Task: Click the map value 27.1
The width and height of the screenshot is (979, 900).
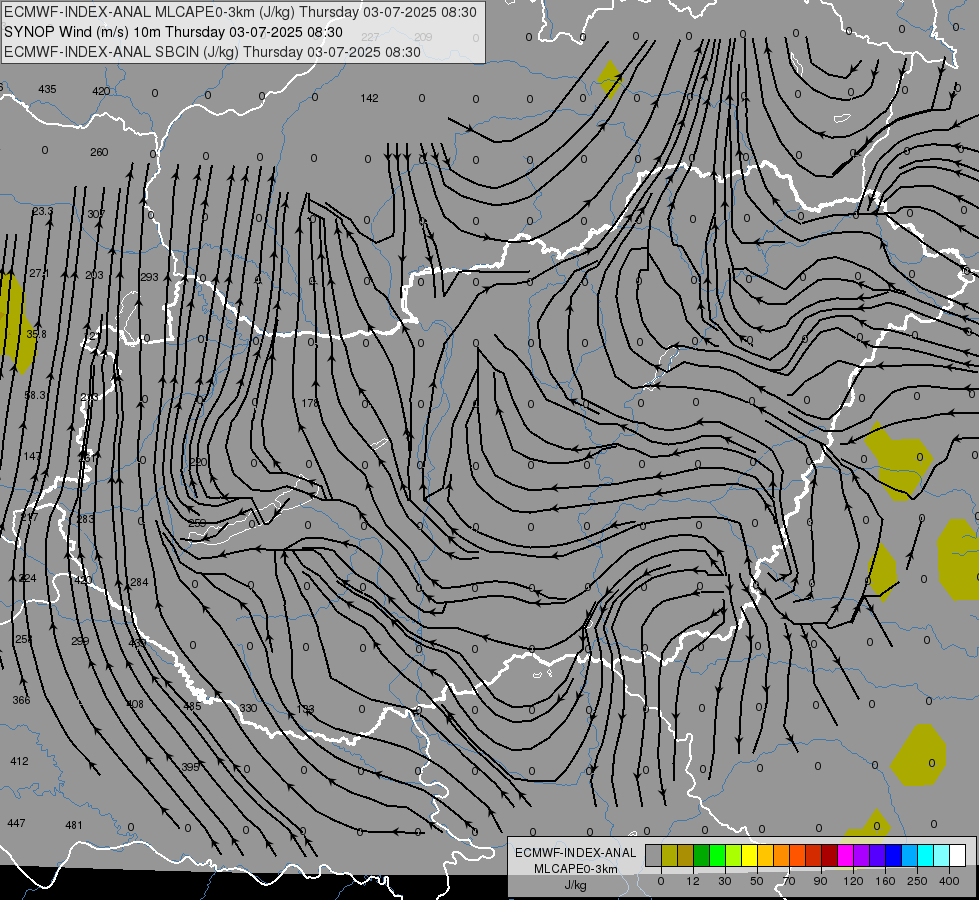Action: (39, 274)
